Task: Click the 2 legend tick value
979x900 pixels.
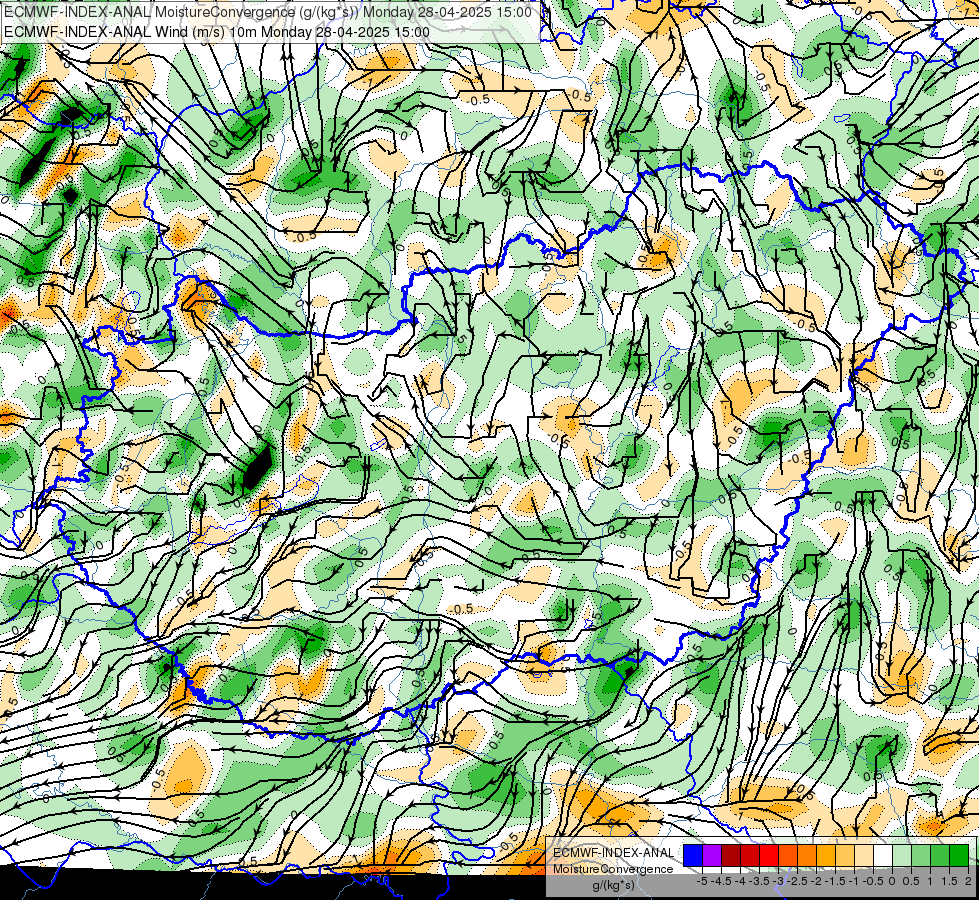Action: click(x=968, y=881)
